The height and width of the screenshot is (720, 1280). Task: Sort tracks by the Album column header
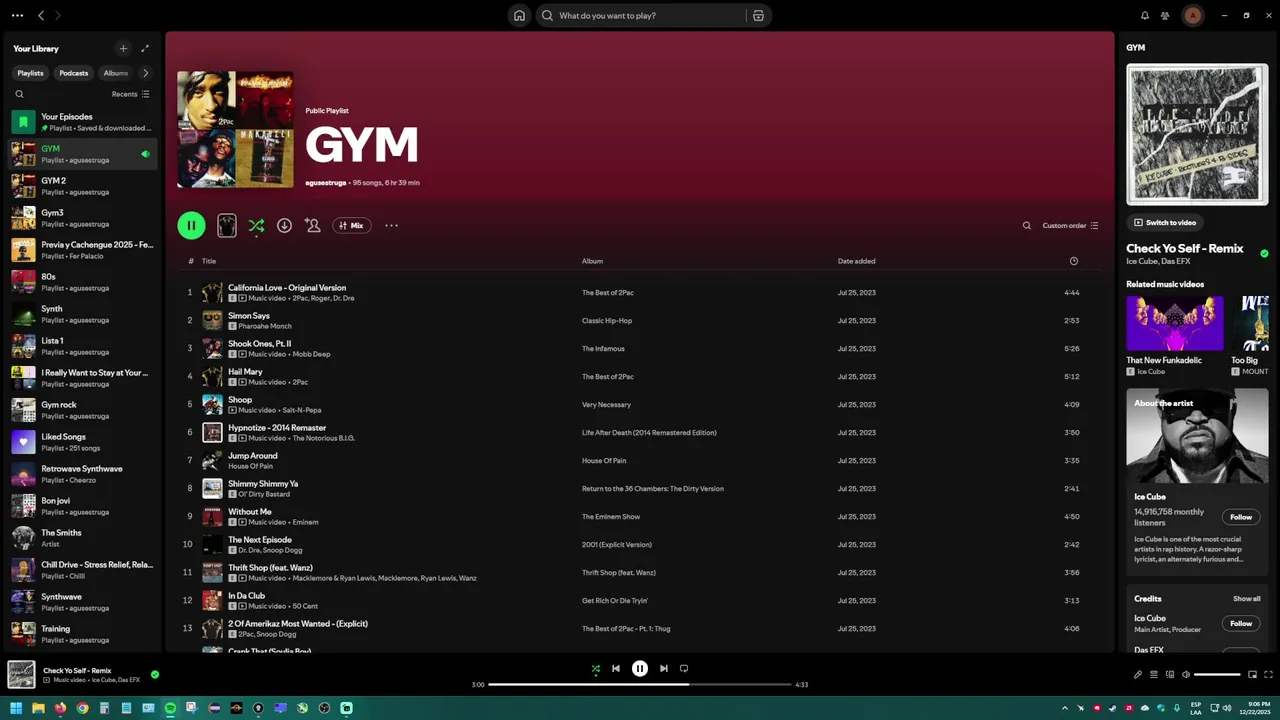pyautogui.click(x=592, y=261)
